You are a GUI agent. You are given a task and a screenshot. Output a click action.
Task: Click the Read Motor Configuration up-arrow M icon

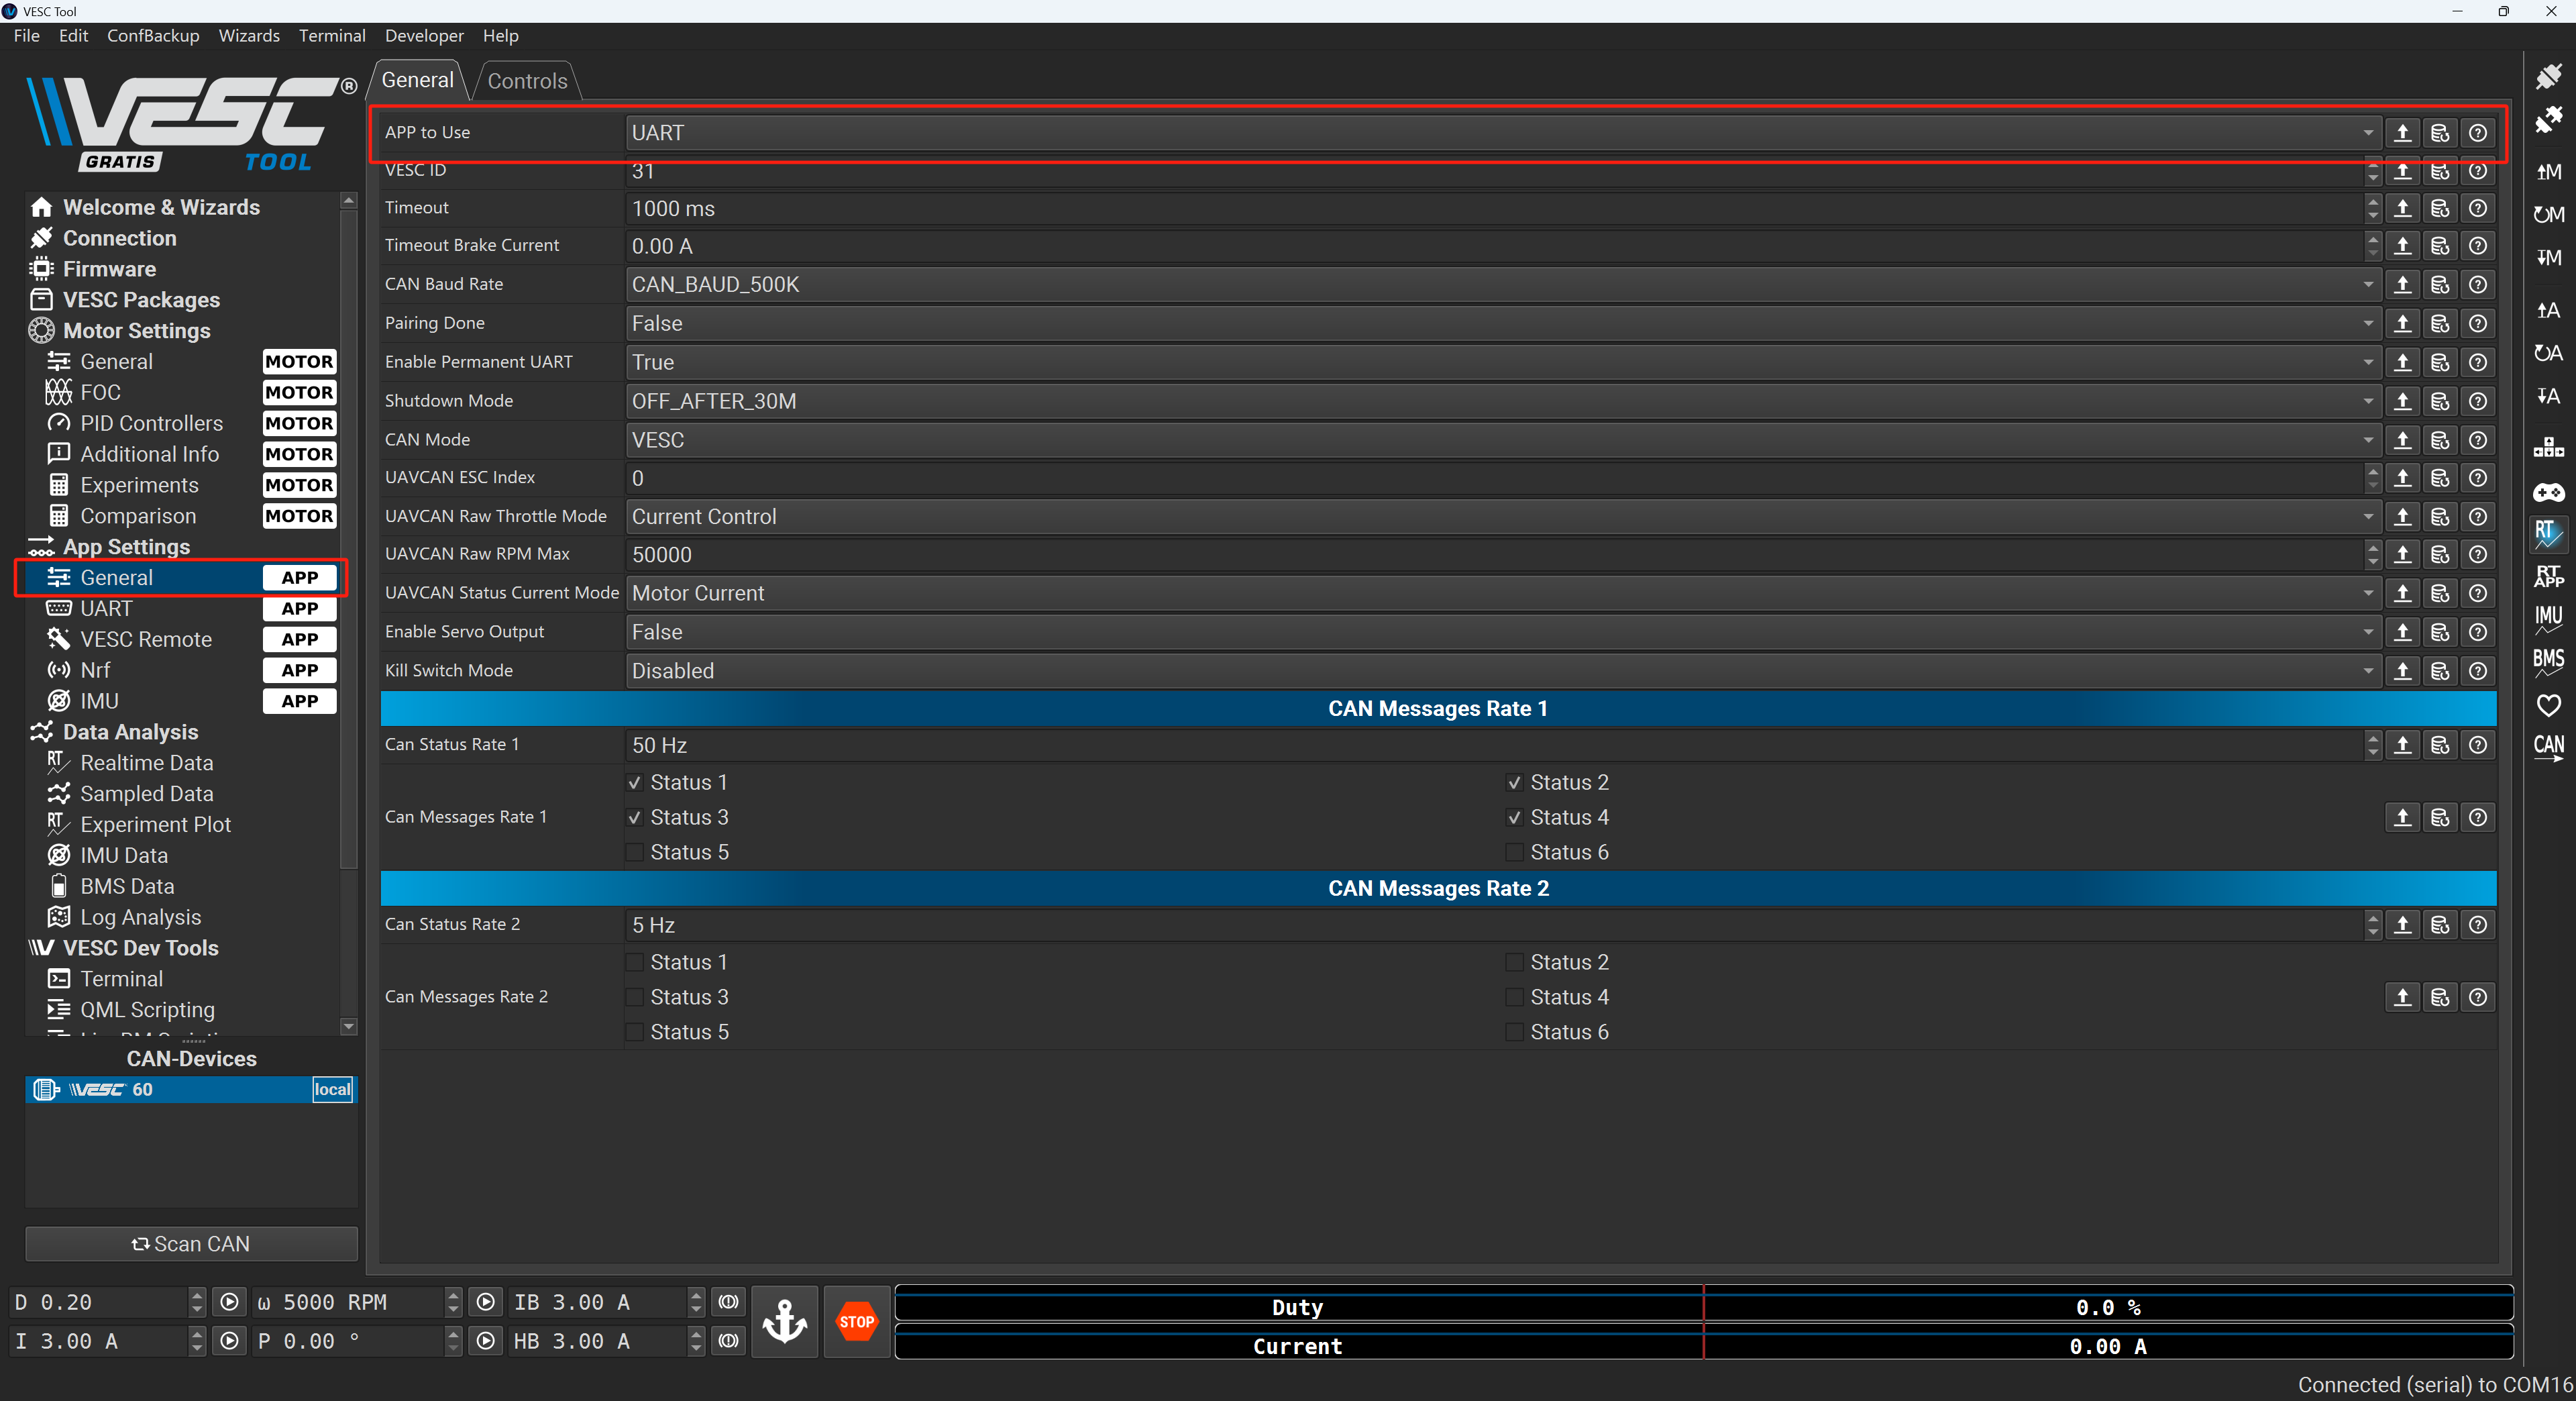(2548, 171)
